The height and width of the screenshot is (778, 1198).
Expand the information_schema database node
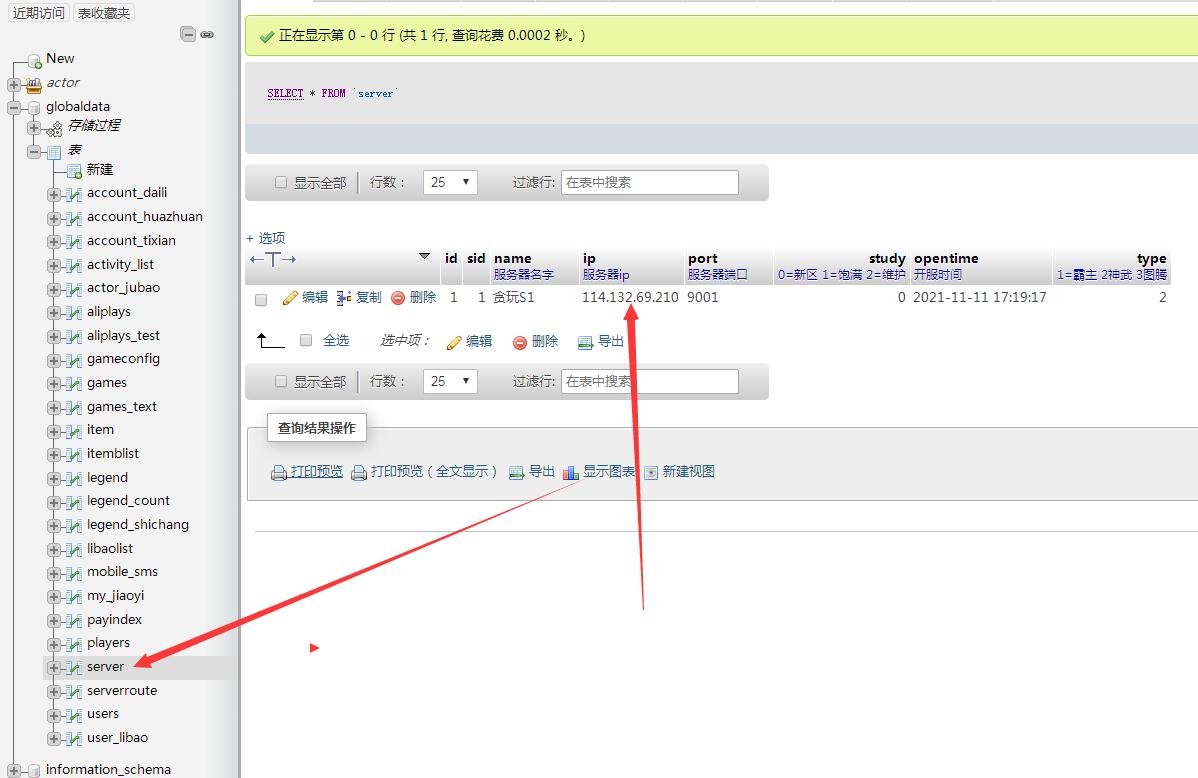click(14, 770)
